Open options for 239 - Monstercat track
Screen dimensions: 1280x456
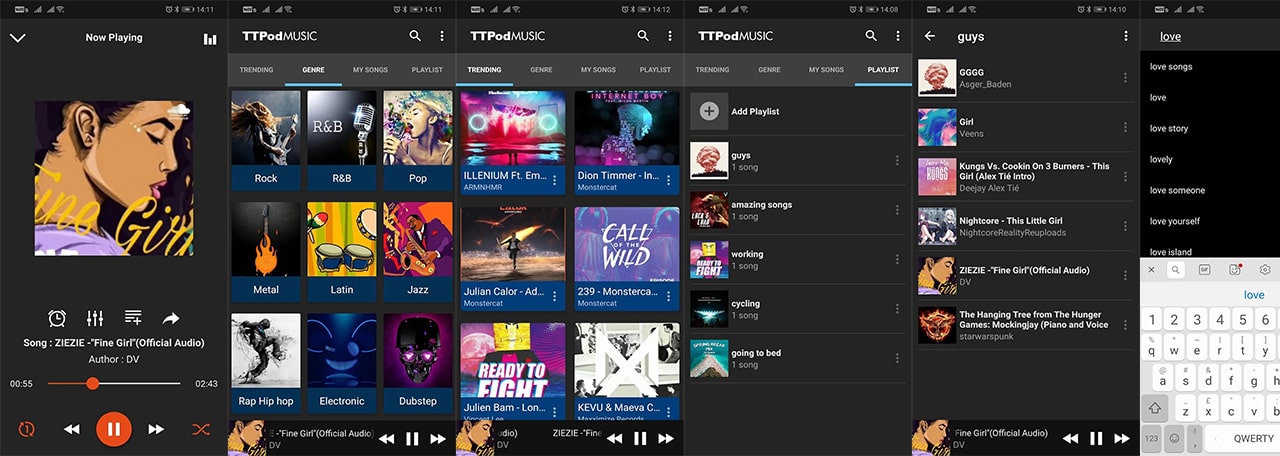click(x=669, y=296)
